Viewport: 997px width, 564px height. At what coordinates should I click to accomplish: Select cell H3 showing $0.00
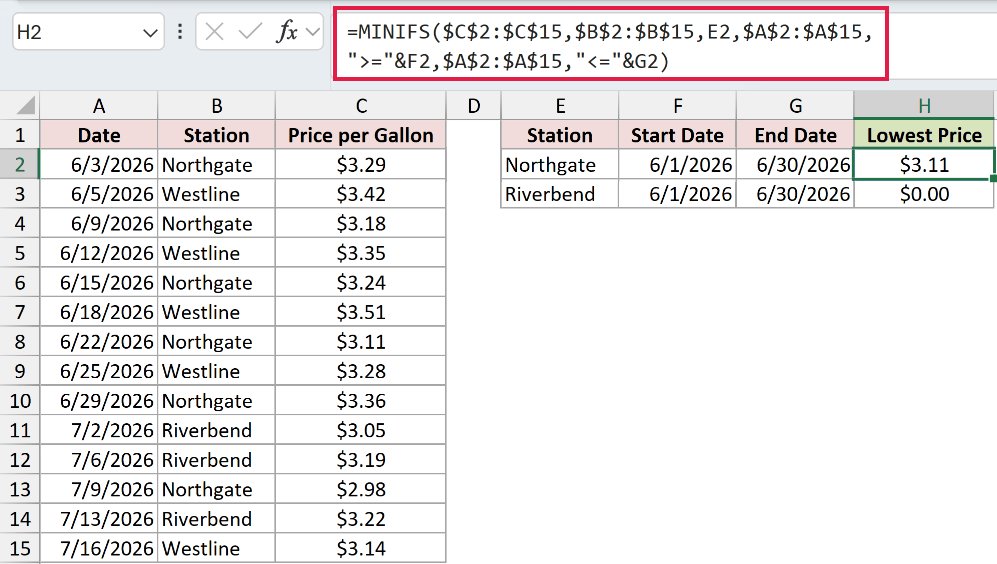pyautogui.click(x=924, y=194)
